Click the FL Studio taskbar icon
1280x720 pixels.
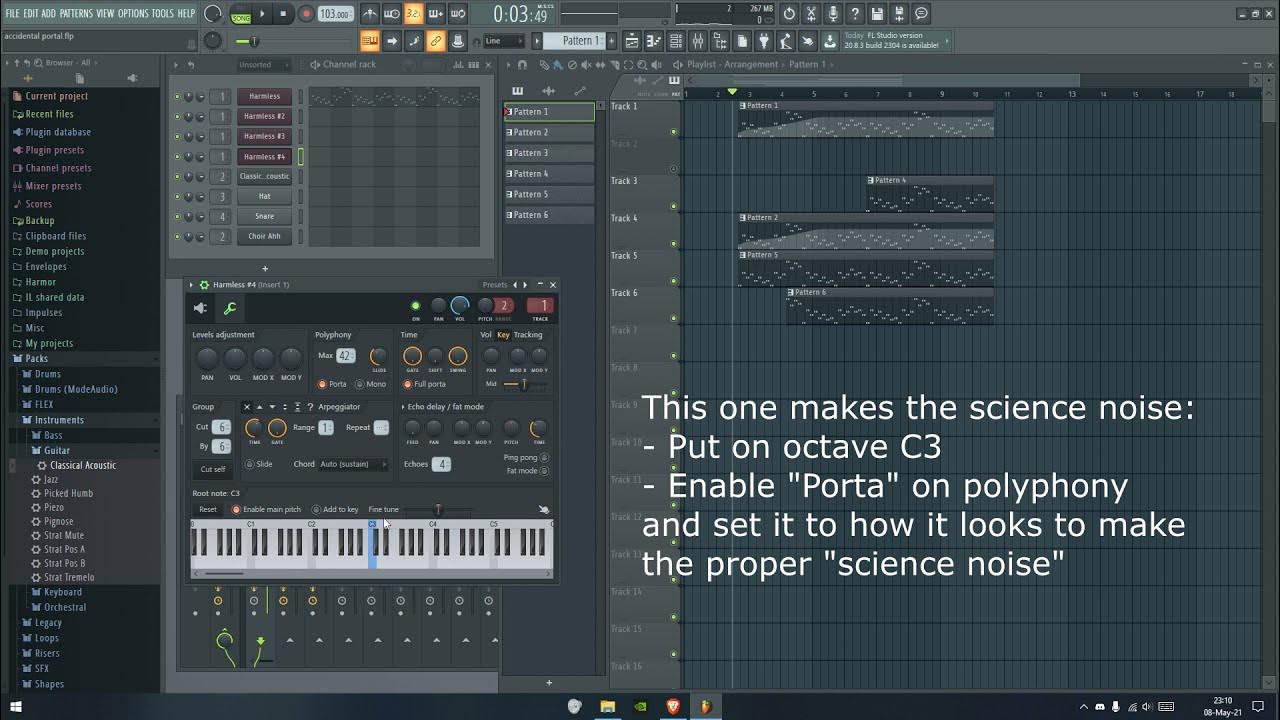706,706
